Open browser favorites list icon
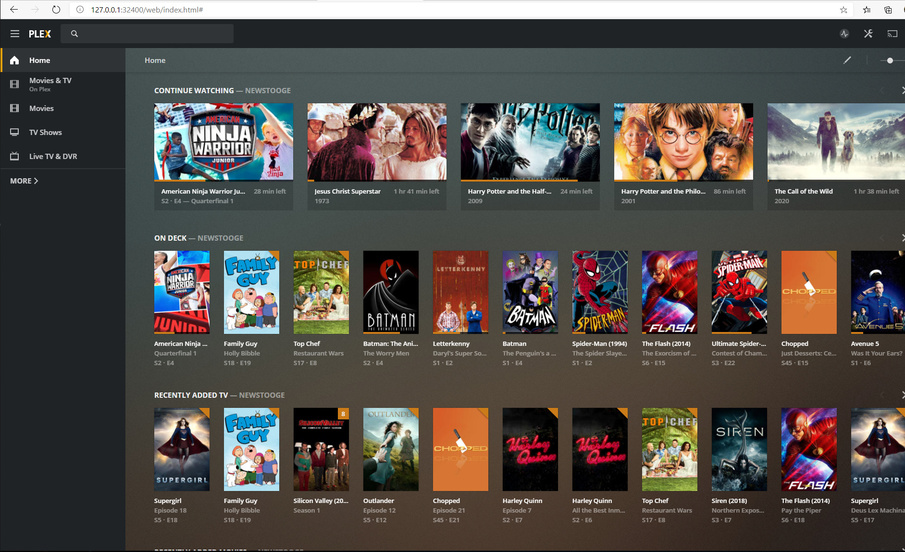The height and width of the screenshot is (552, 905). (866, 10)
